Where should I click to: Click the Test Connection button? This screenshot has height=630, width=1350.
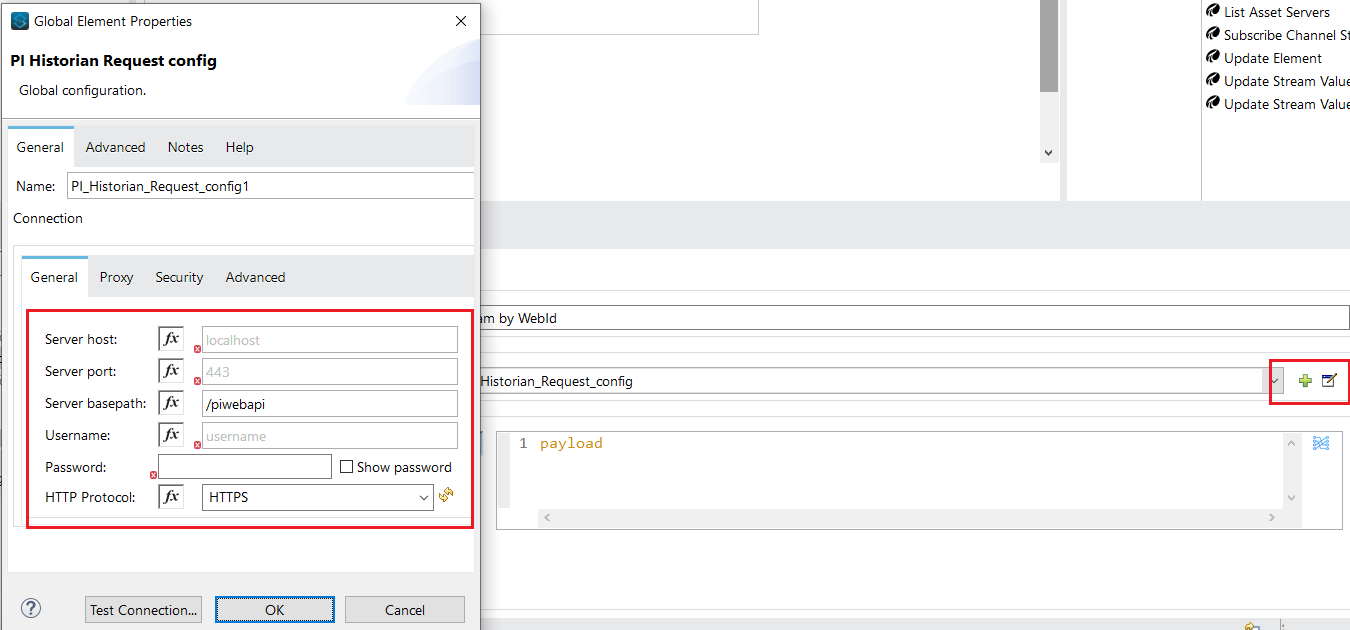click(x=143, y=609)
